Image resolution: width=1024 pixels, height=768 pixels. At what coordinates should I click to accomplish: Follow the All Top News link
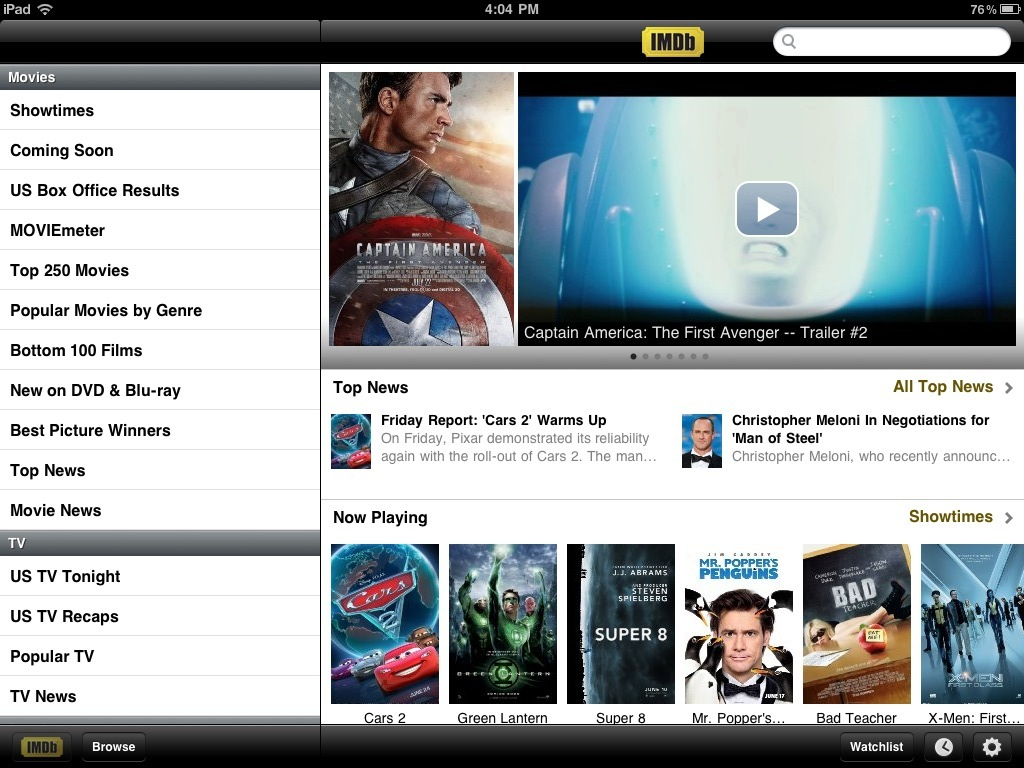point(943,387)
